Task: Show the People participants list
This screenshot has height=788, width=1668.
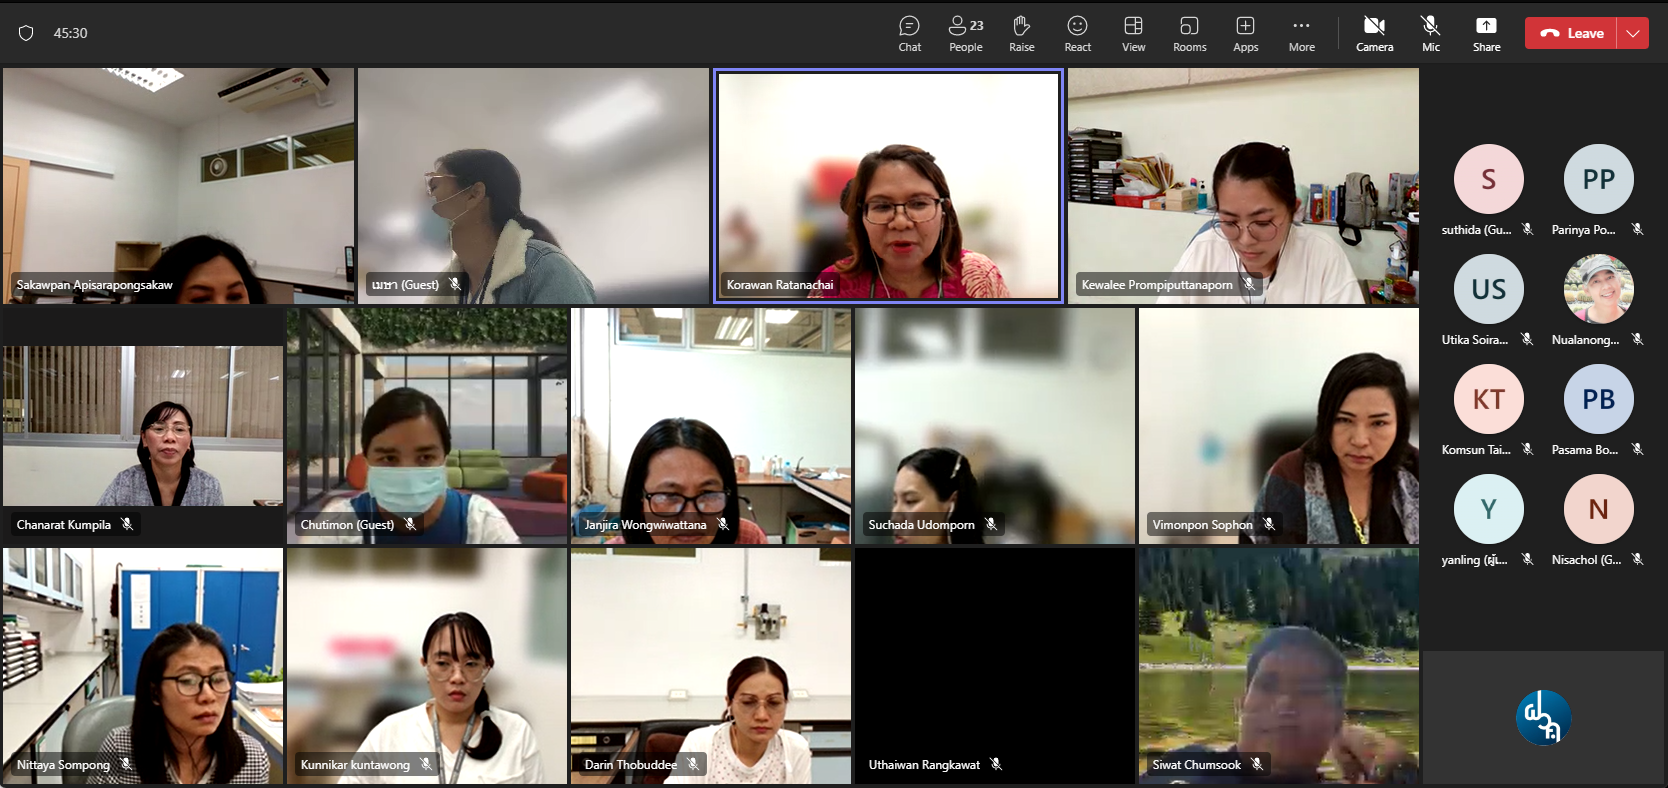Action: coord(965,33)
